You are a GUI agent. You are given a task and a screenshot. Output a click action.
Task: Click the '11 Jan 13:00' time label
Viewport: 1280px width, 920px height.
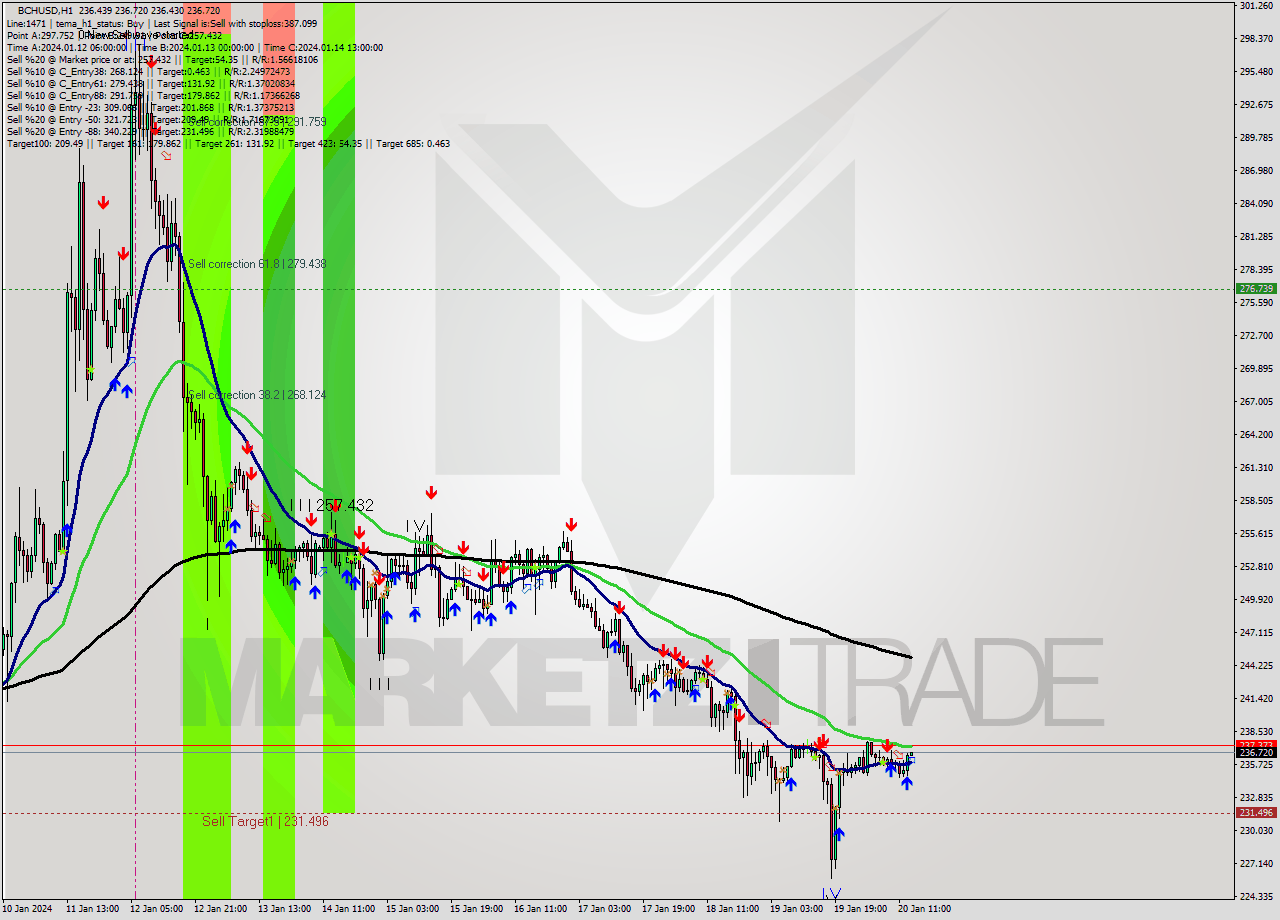(92, 909)
